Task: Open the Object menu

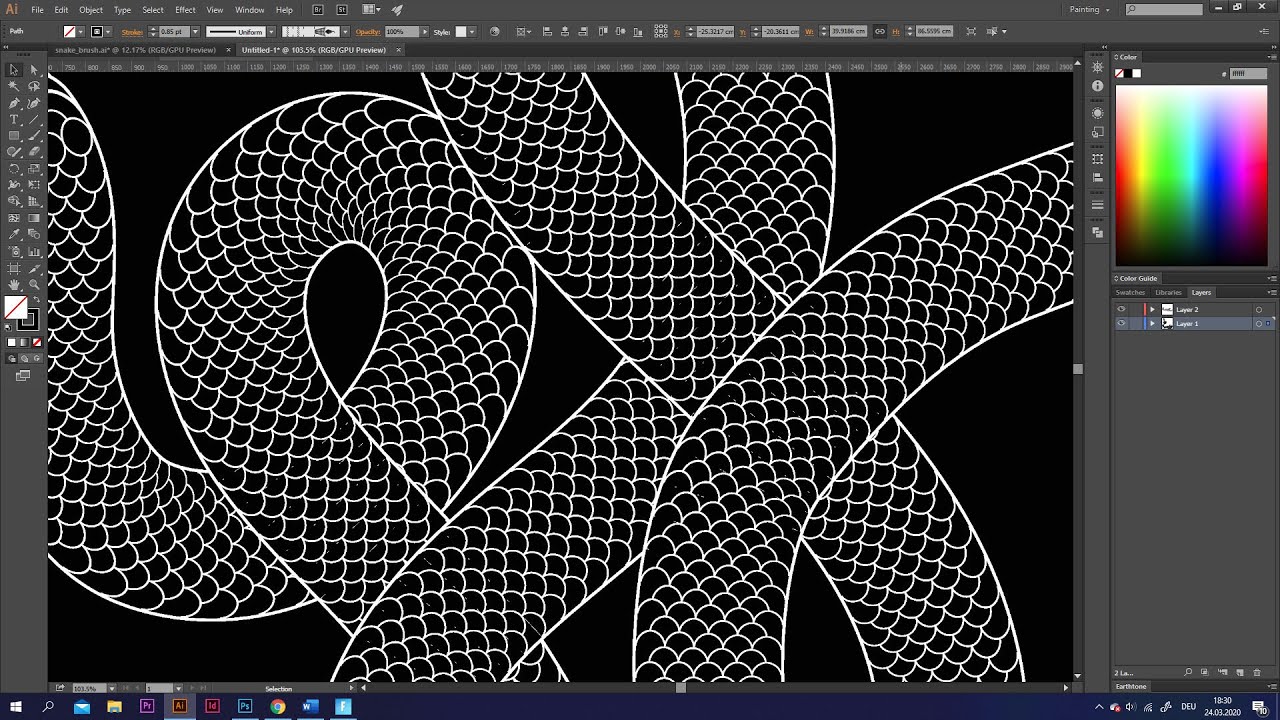Action: tap(91, 9)
